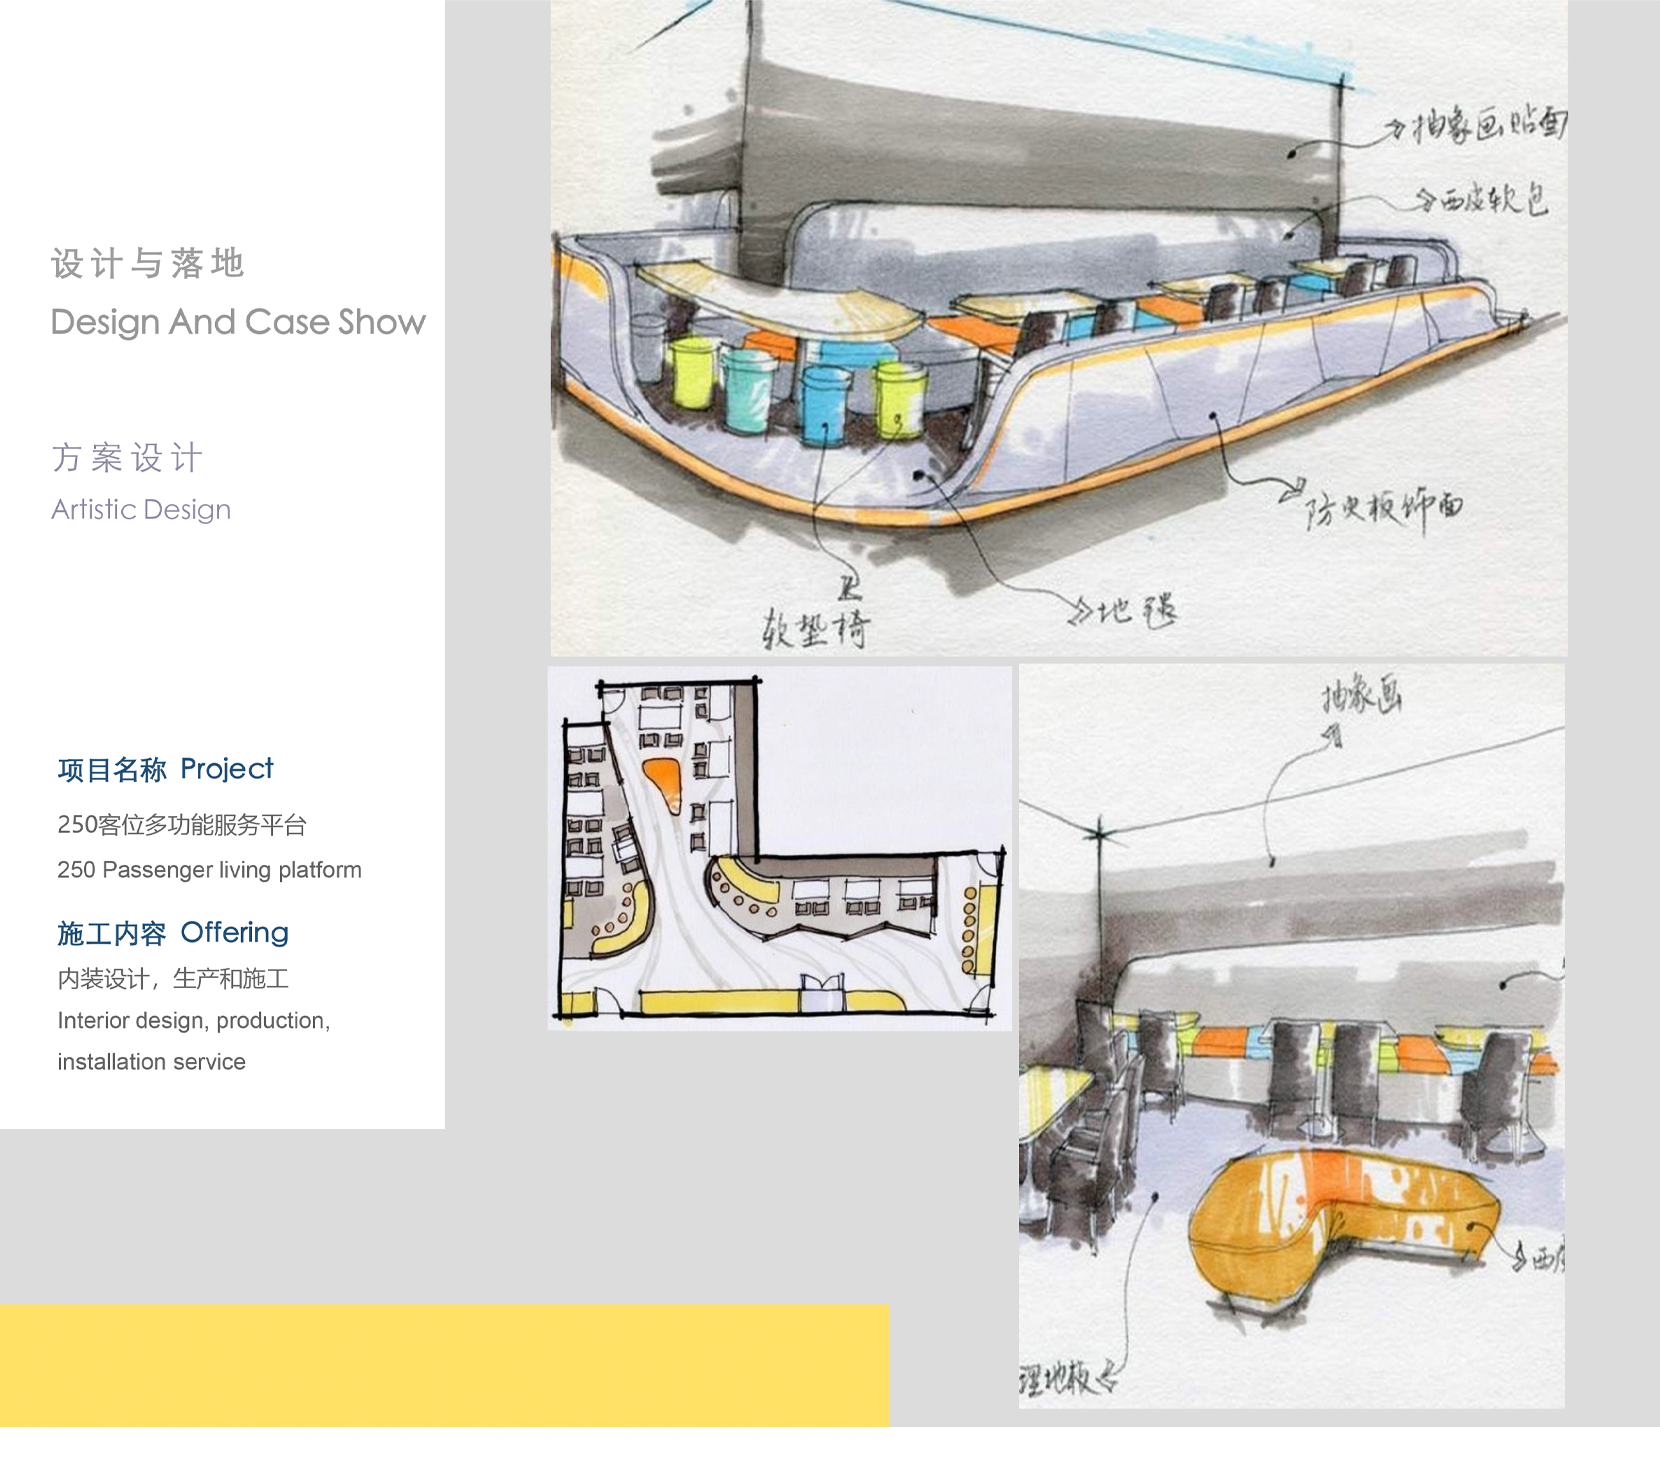Select the "内装设计，生产和施工" line
Screen dimensions: 1660x1464
point(173,979)
